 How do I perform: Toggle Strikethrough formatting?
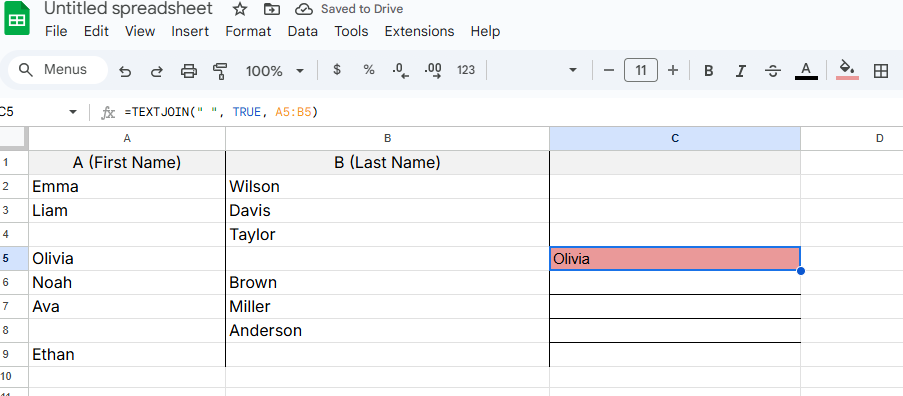pyautogui.click(x=773, y=71)
